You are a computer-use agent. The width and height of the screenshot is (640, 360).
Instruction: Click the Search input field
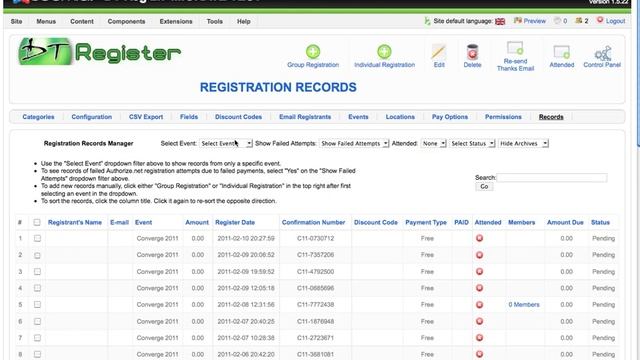[551, 178]
